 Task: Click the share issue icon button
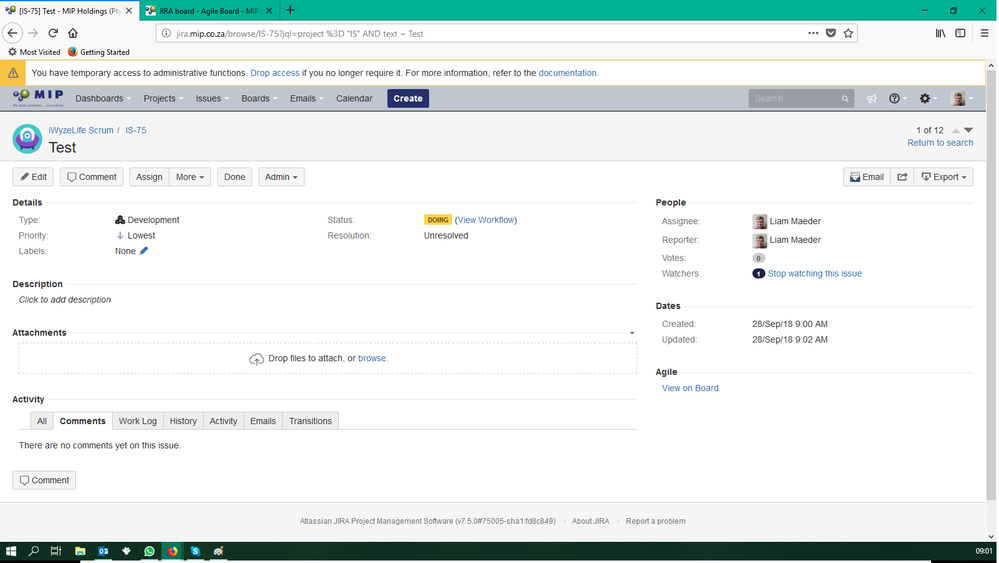tap(902, 177)
